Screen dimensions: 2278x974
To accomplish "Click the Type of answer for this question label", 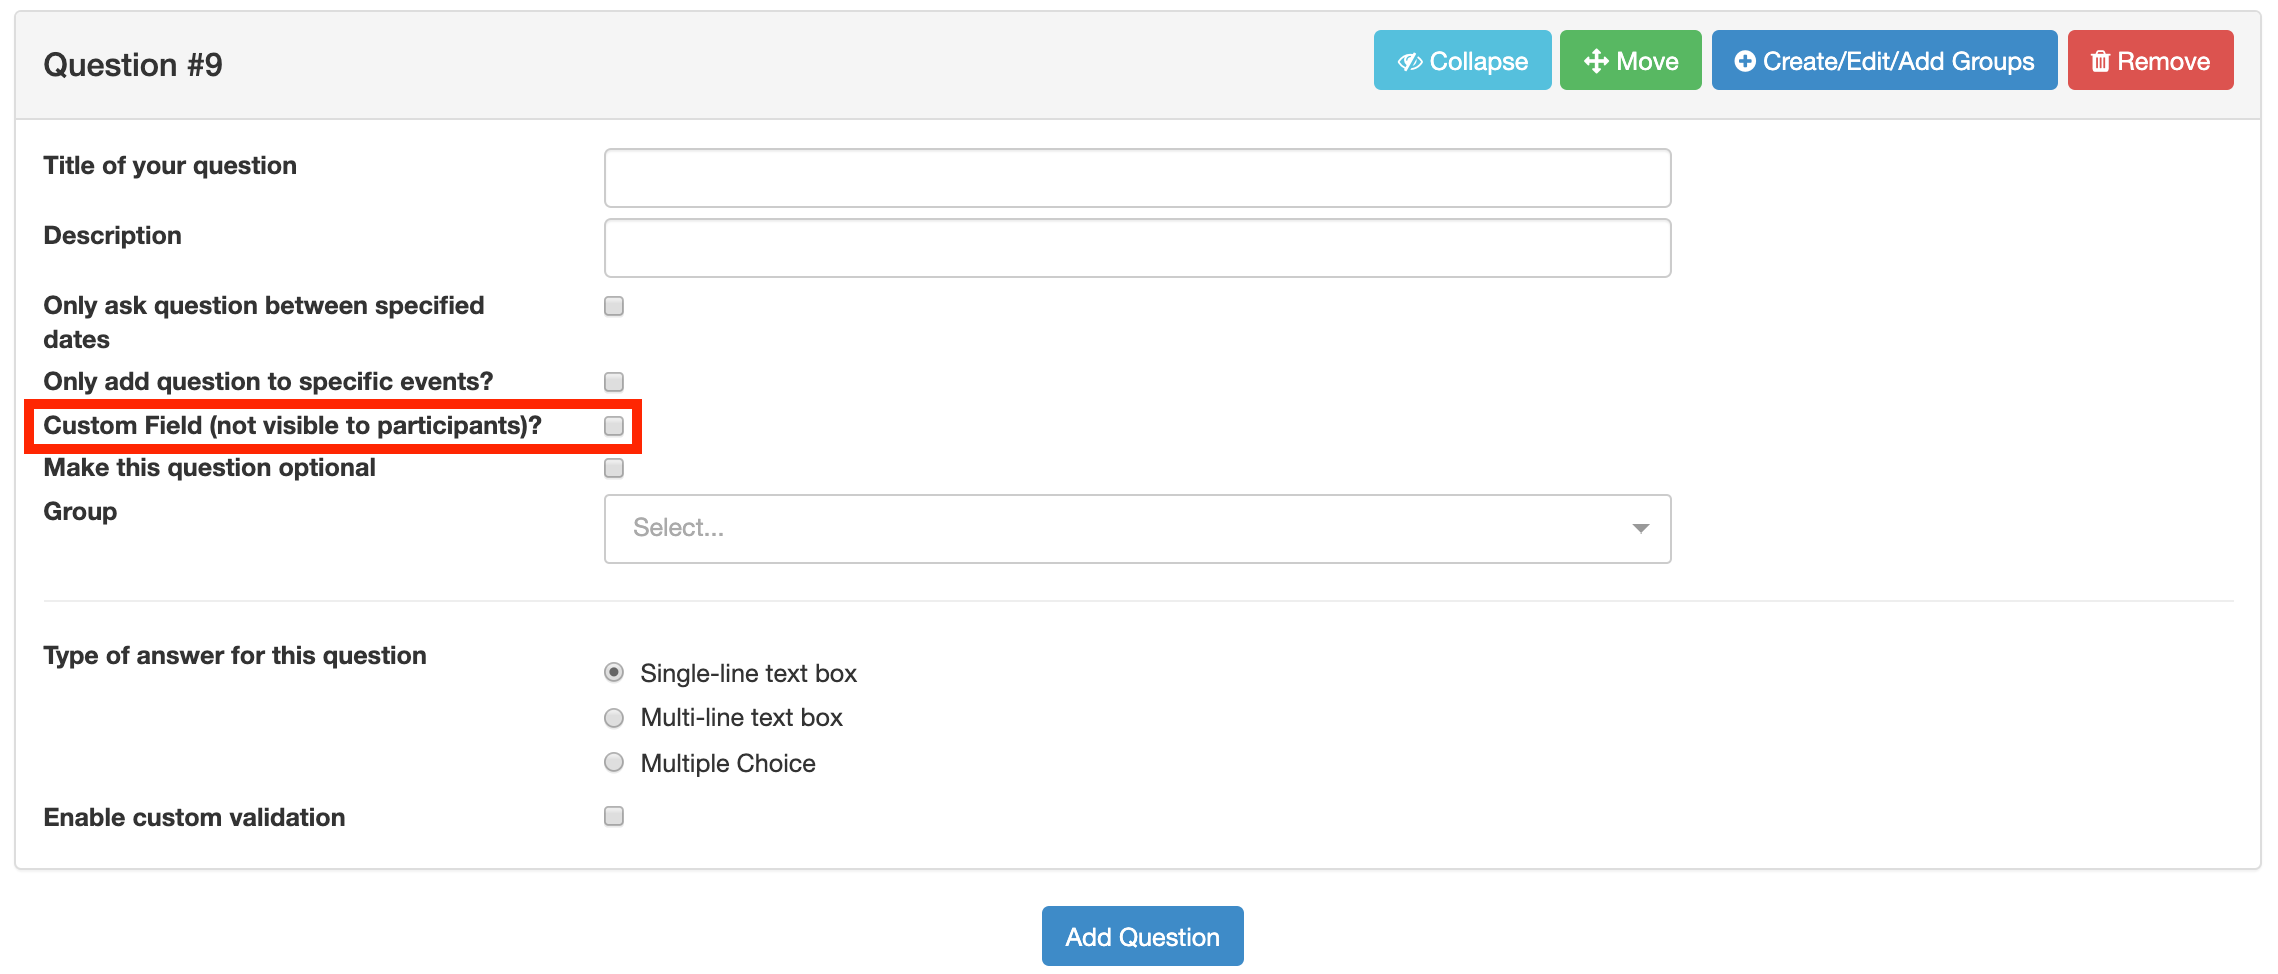I will (235, 655).
